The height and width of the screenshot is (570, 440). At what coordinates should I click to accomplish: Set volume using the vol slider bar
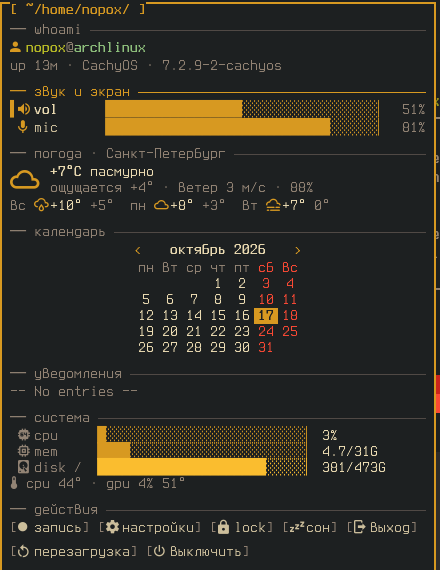click(x=242, y=109)
